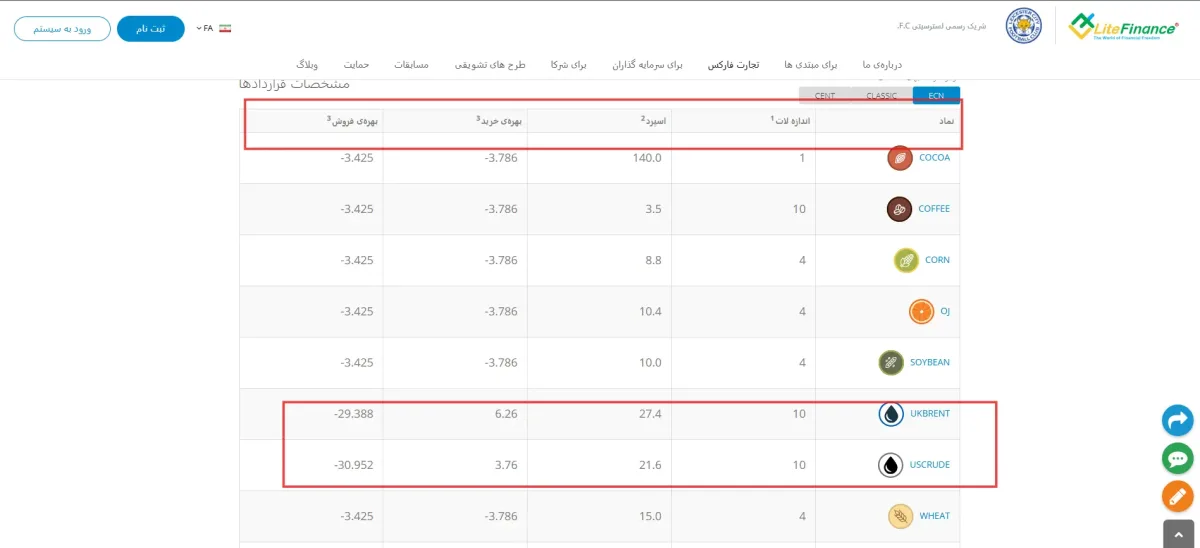Click the blue share arrow floating button
Viewport: 1200px width, 548px height.
pos(1178,420)
